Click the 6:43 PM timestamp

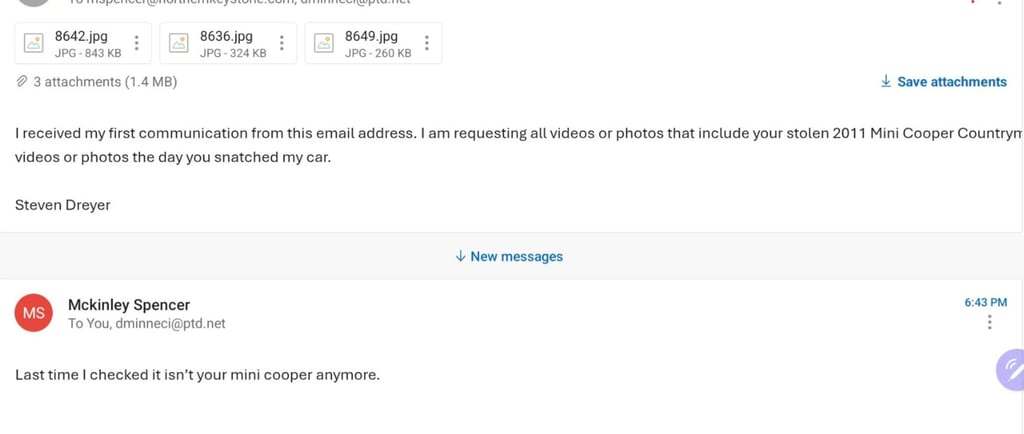[985, 302]
